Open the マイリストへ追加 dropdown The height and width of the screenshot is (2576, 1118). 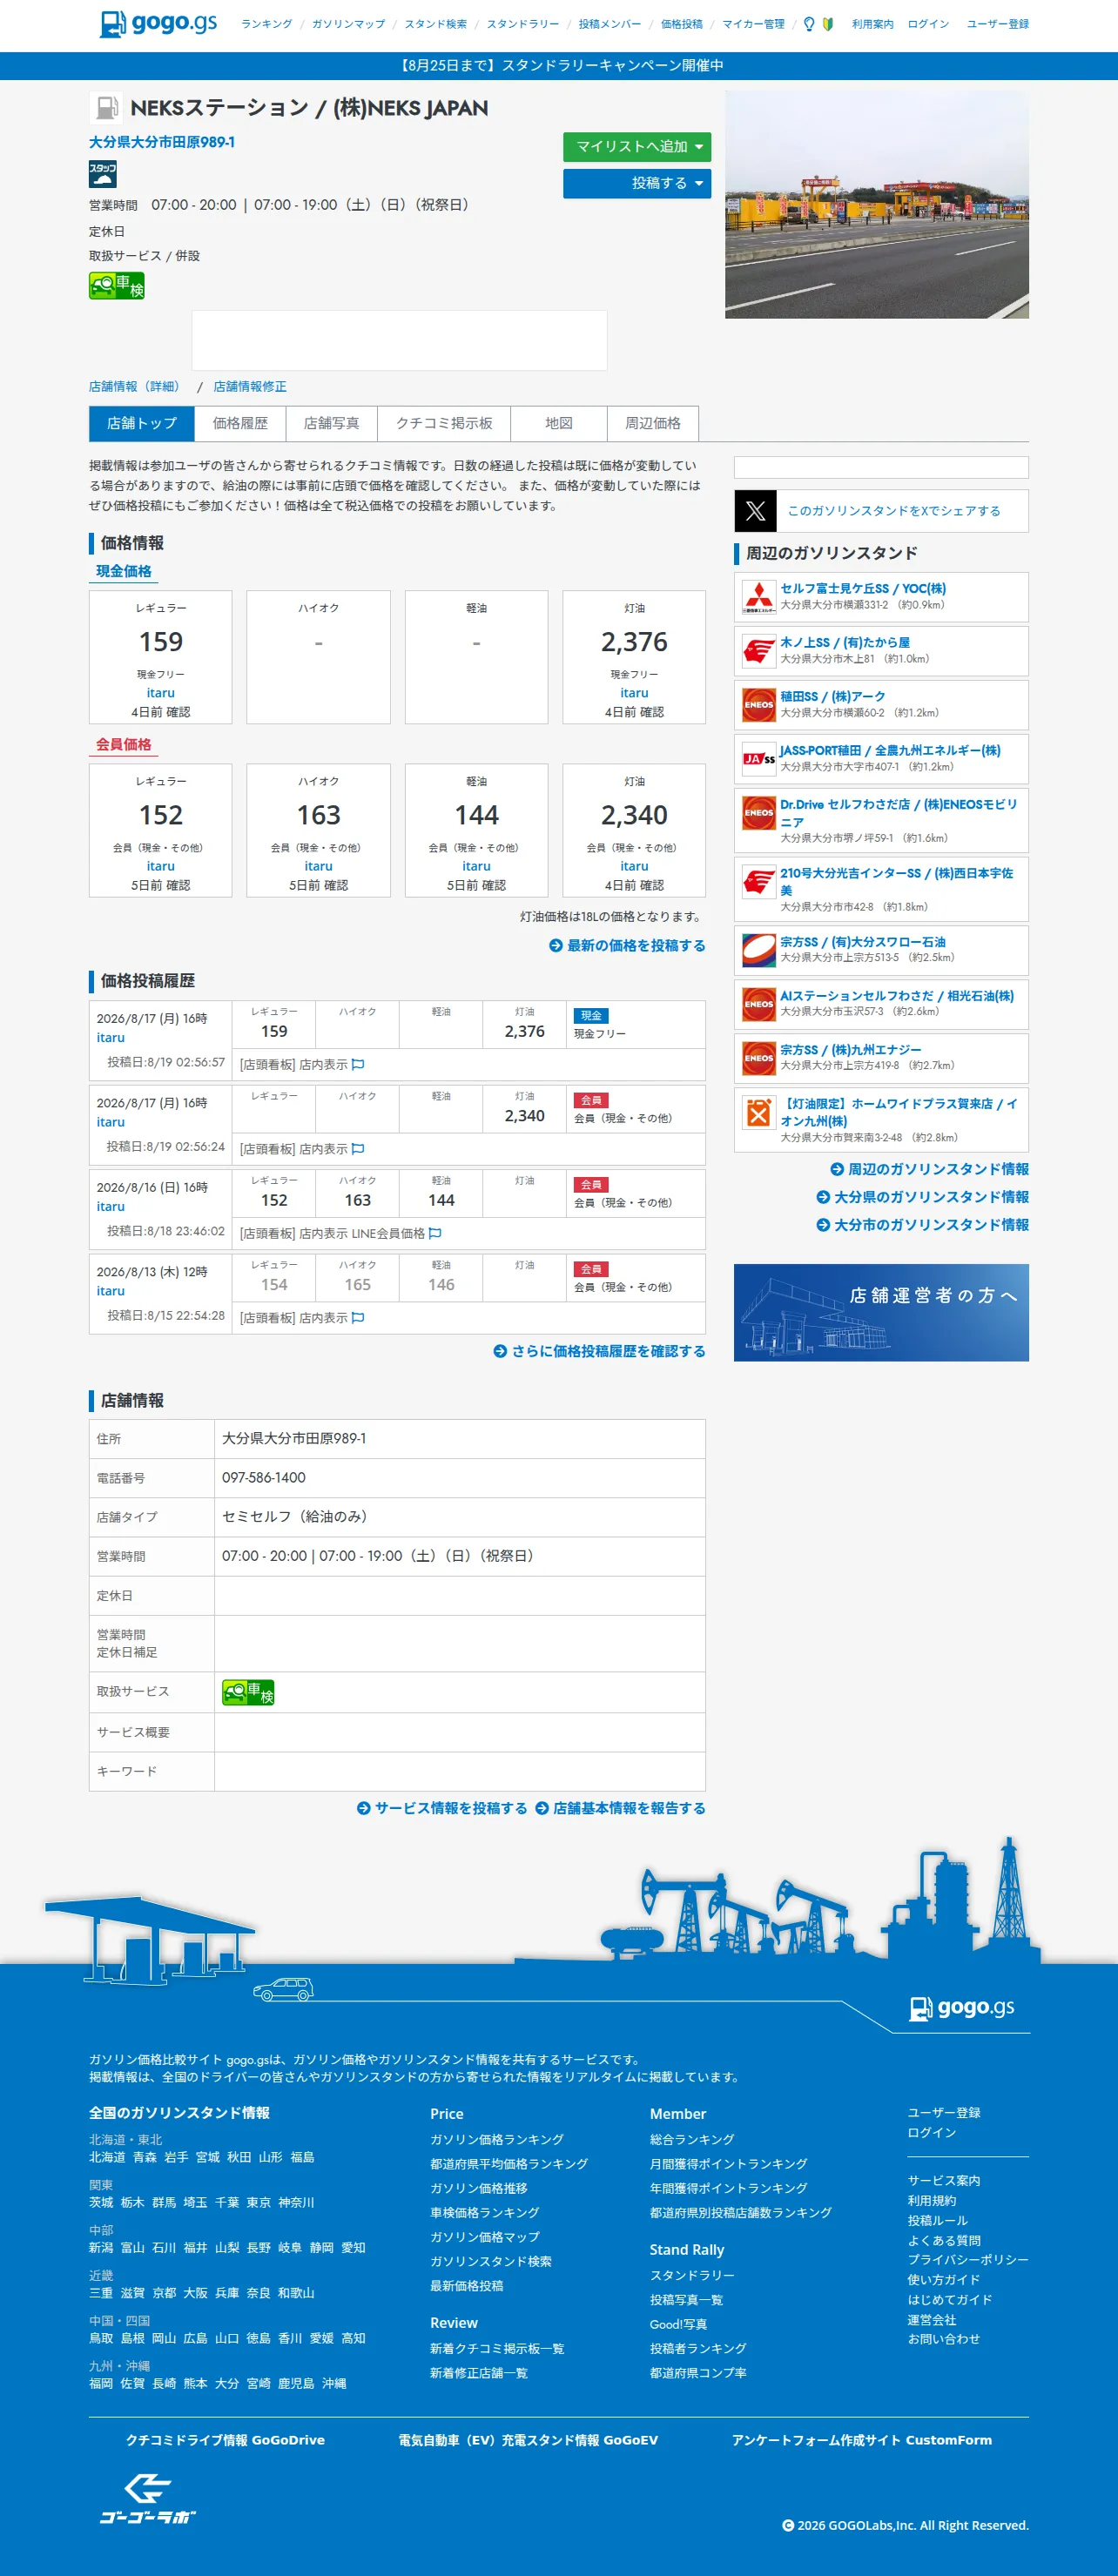click(637, 147)
